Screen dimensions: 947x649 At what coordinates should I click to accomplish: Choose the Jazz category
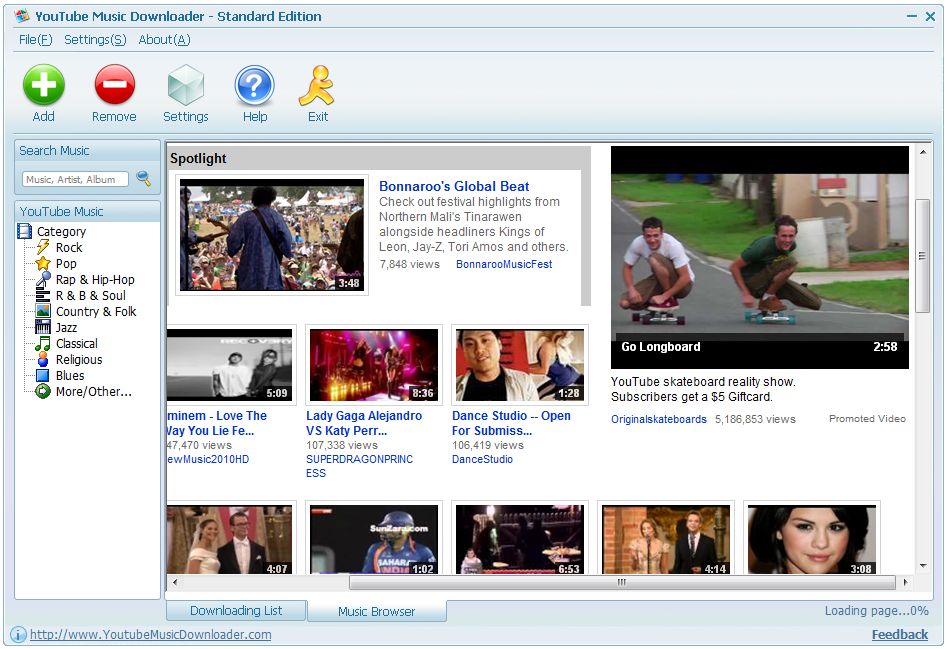(x=66, y=327)
